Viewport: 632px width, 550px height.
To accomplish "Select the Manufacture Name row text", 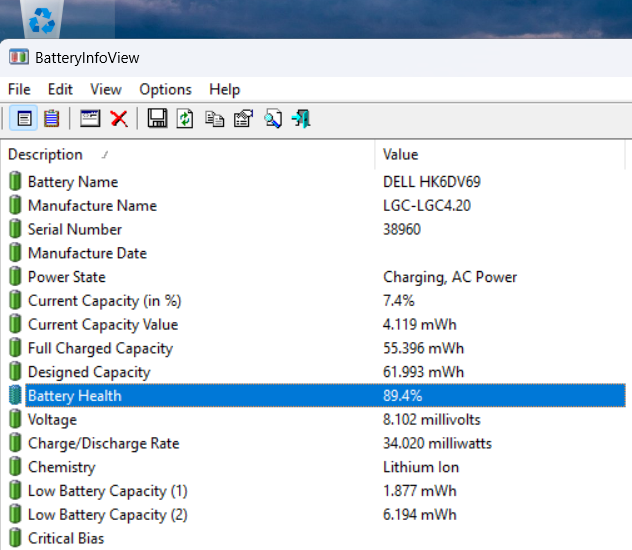I will pos(92,205).
